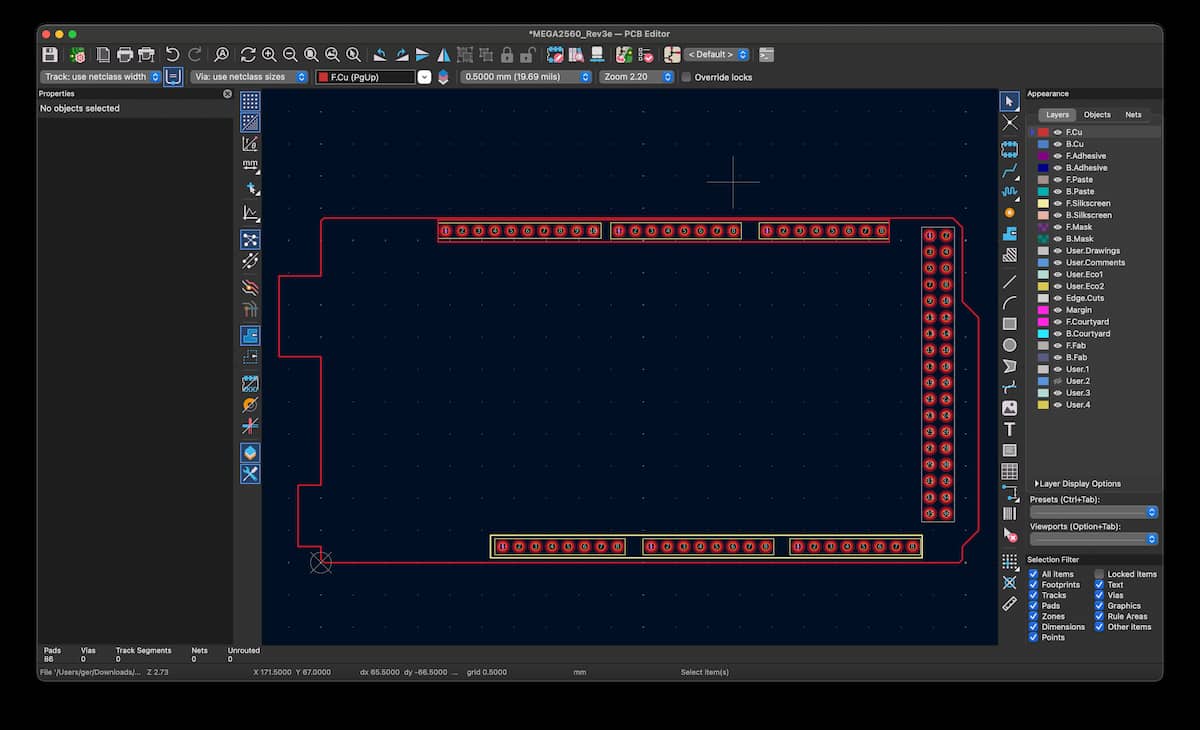
Task: Click the Margin layer magenta swatch
Action: point(1043,310)
